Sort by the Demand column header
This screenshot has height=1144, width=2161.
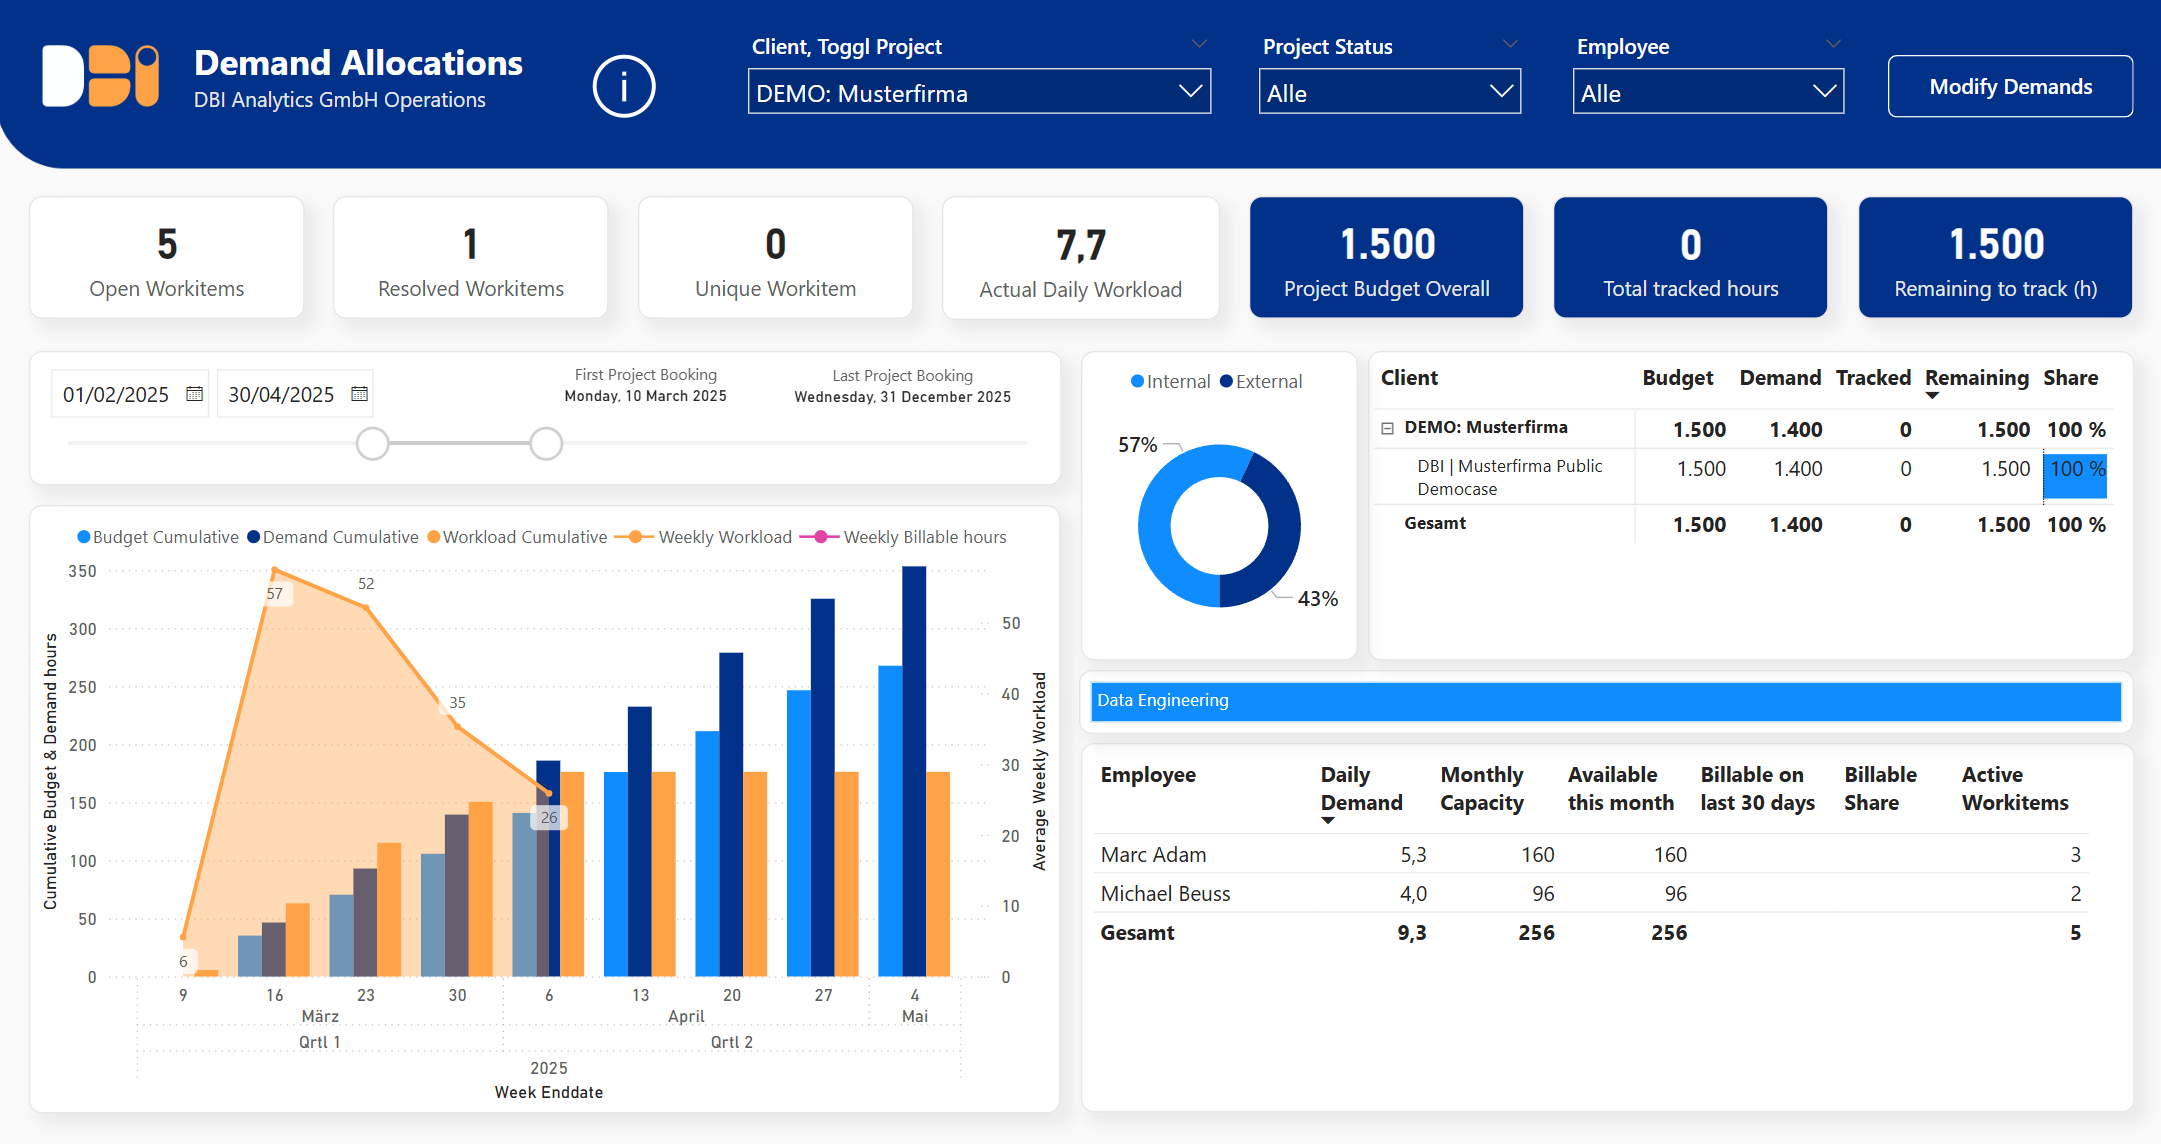(x=1780, y=378)
